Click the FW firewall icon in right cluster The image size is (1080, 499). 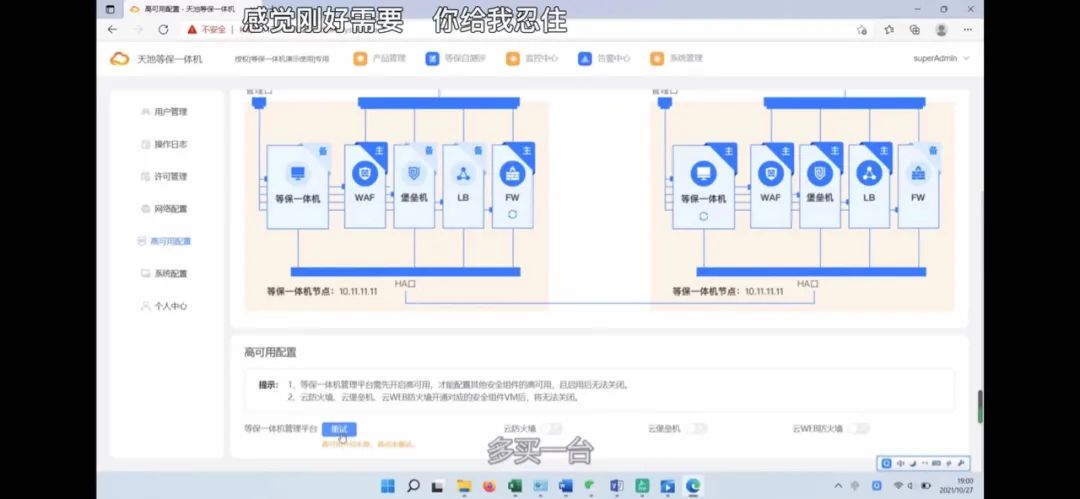[918, 172]
